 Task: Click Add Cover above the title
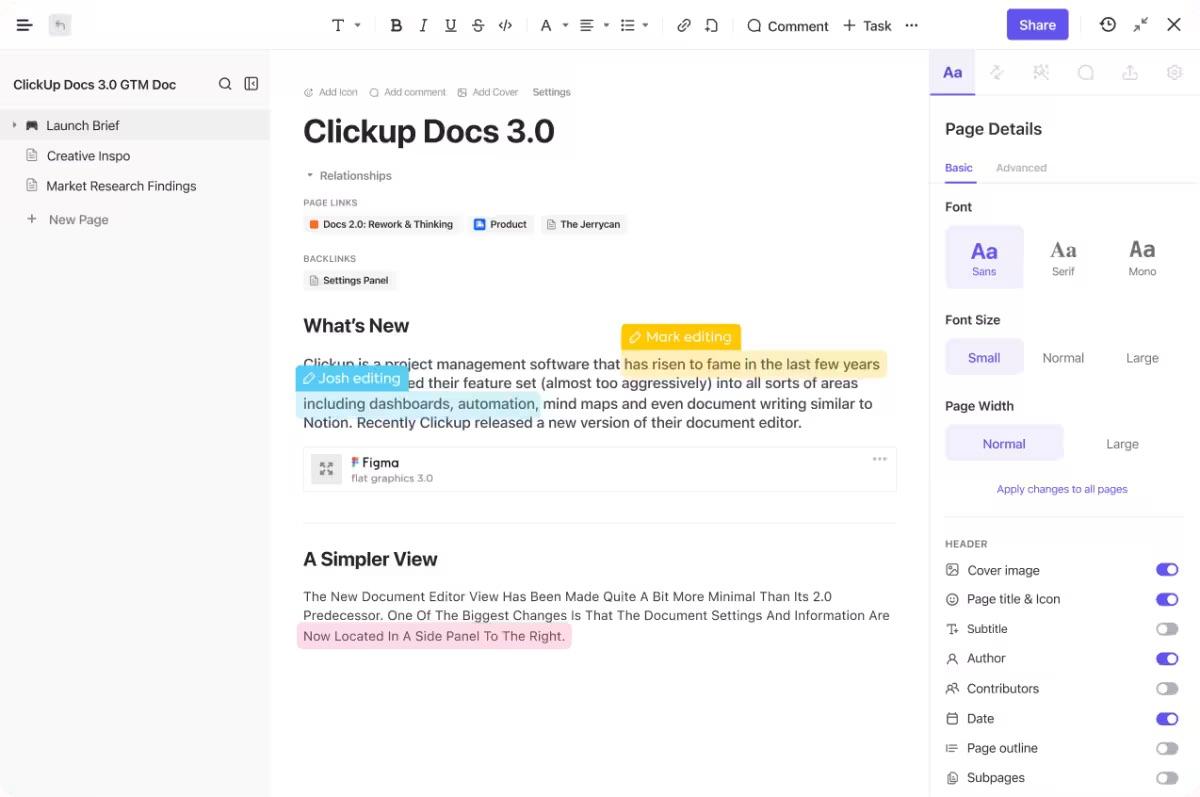tap(488, 92)
